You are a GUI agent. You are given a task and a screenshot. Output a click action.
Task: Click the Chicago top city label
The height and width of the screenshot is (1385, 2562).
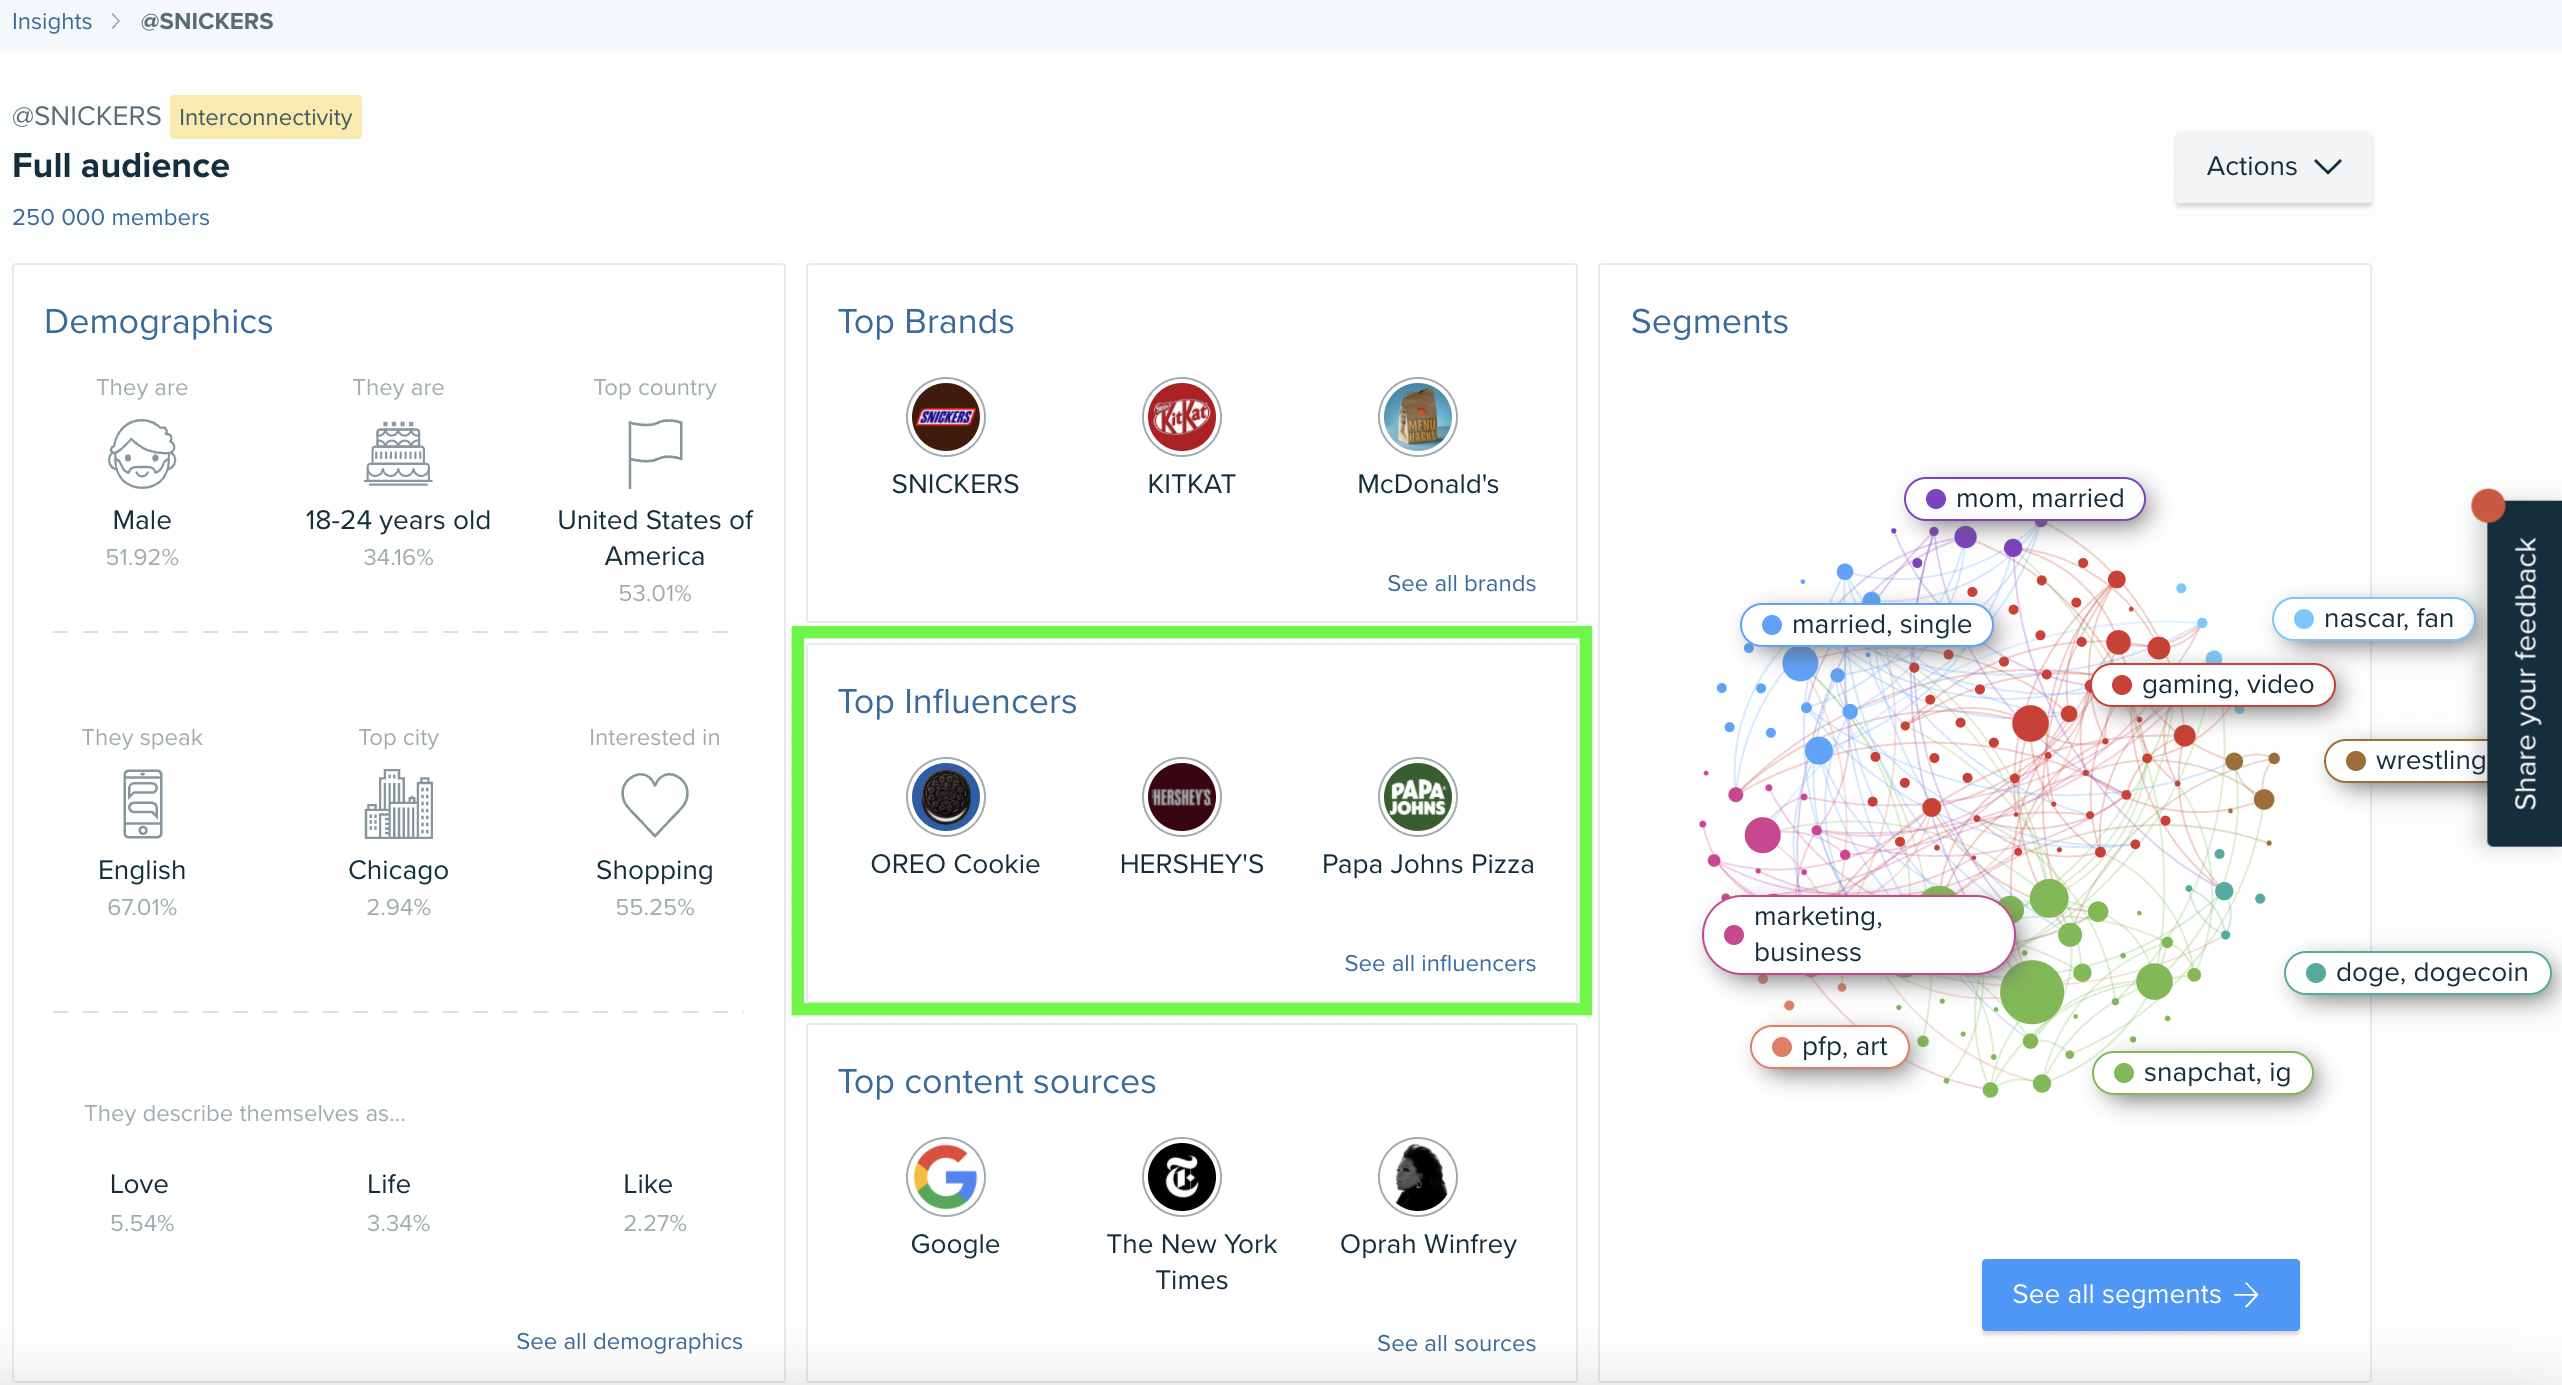398,870
